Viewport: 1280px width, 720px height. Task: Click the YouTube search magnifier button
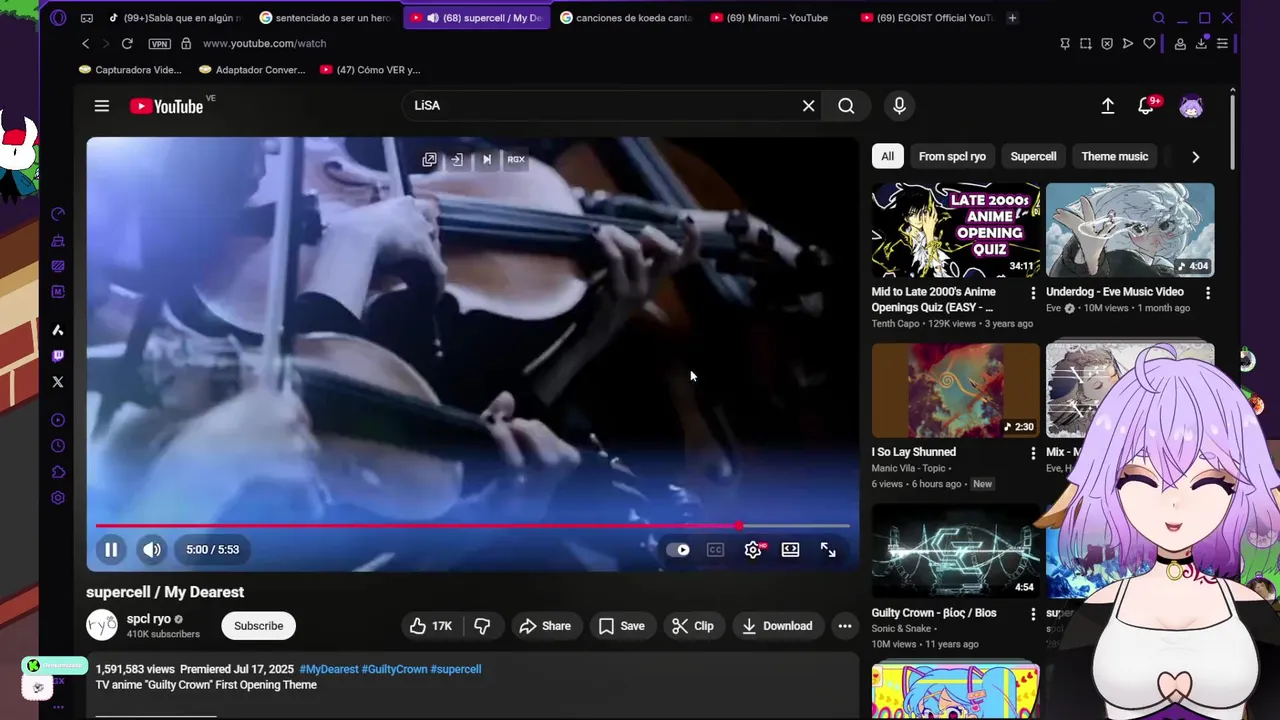[x=846, y=106]
